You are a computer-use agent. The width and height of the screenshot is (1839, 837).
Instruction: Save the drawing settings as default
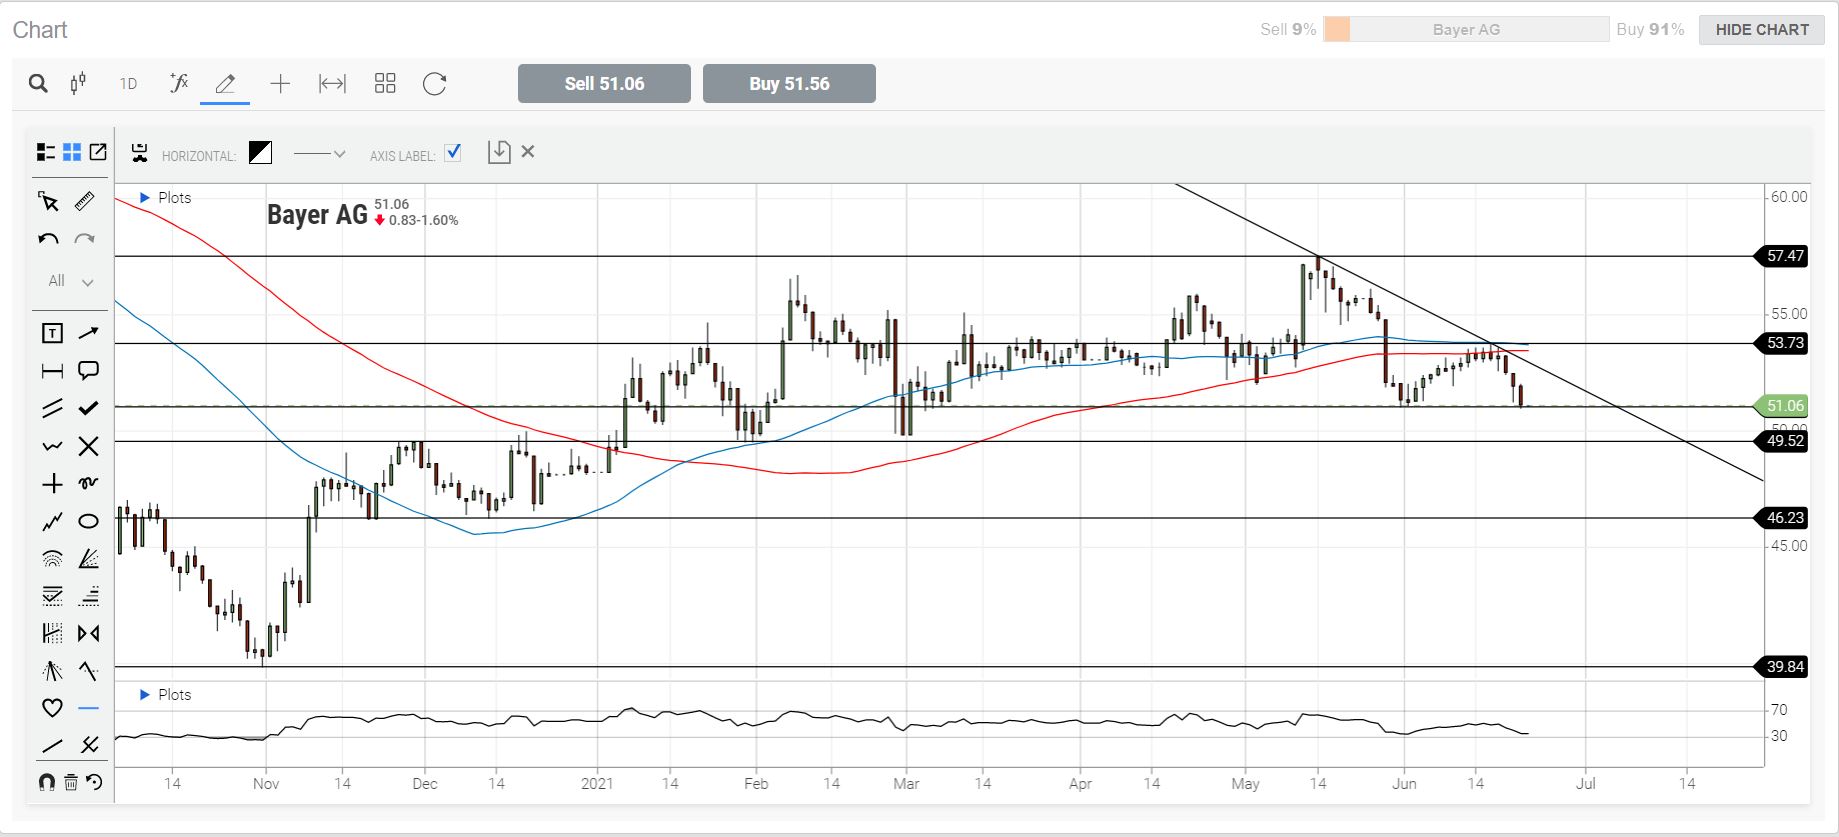(x=499, y=152)
